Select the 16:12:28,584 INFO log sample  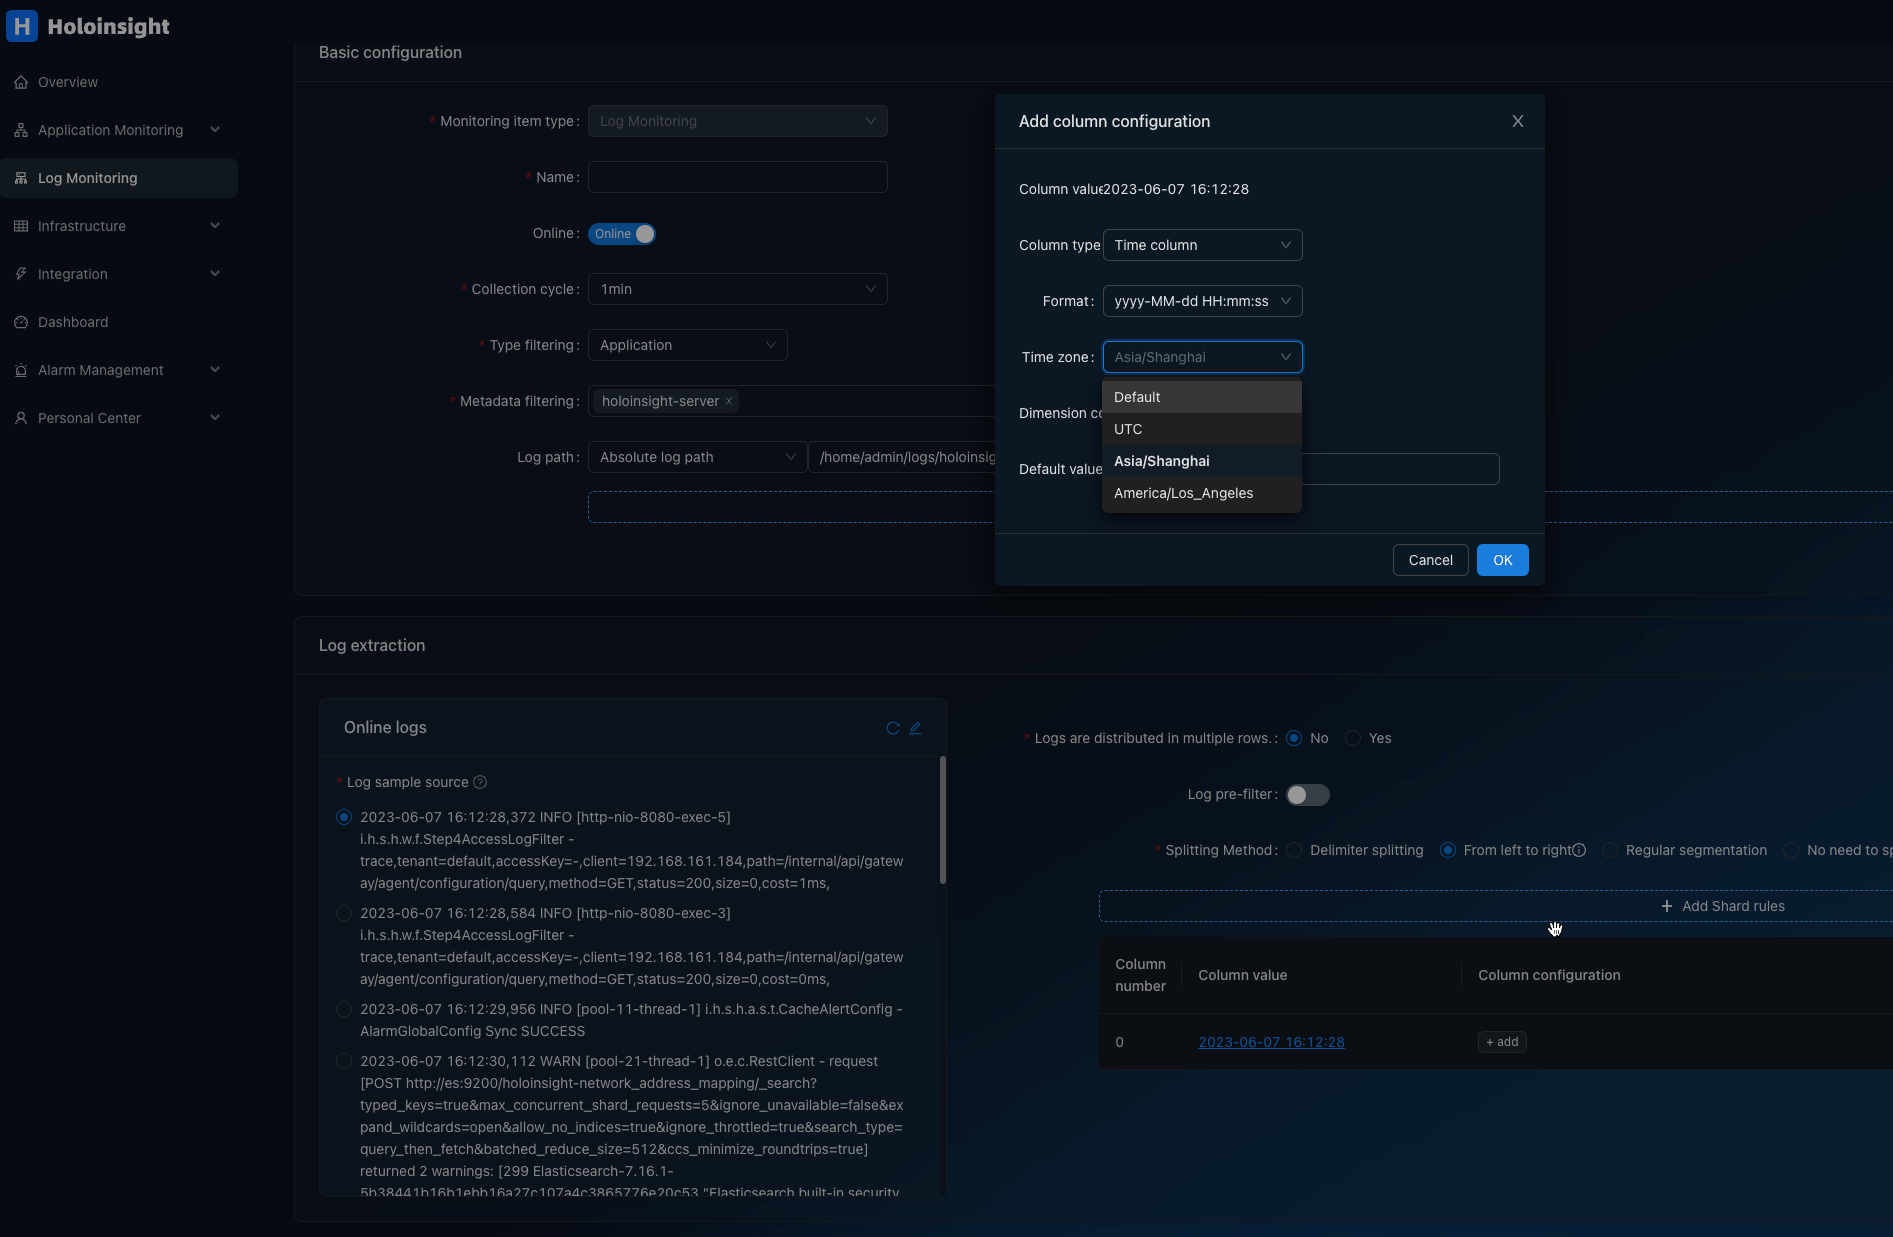[x=344, y=913]
